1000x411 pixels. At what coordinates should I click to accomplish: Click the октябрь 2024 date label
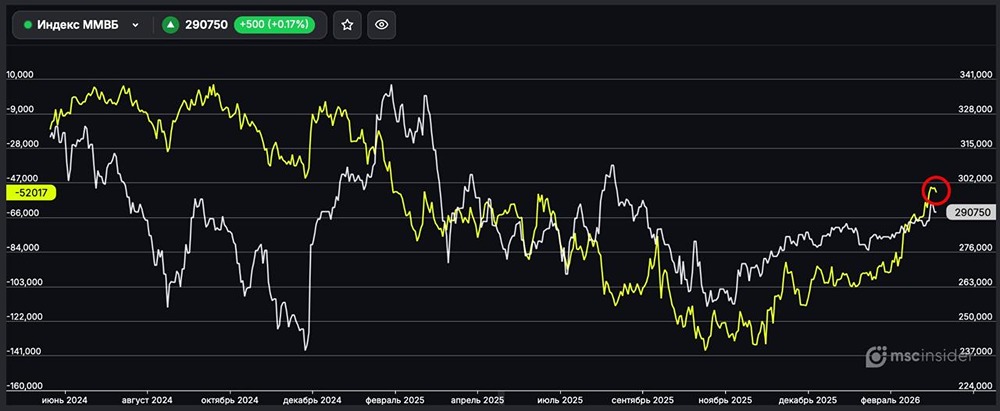[x=230, y=398]
